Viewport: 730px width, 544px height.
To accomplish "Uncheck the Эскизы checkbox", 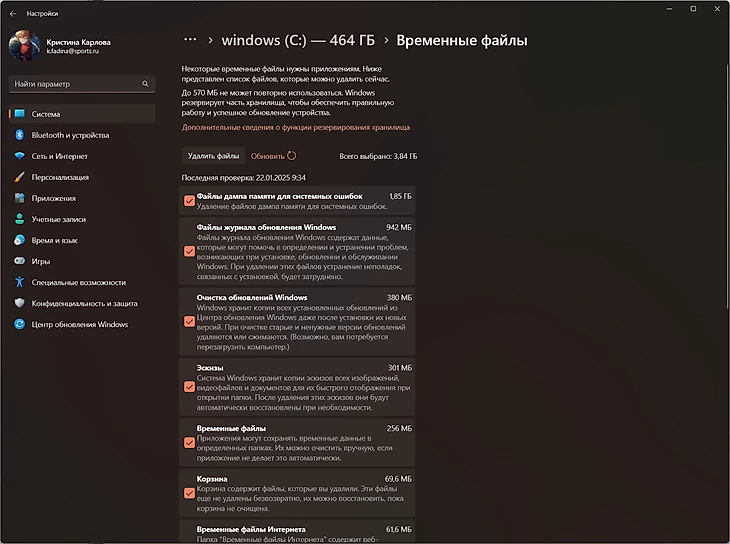I will (189, 385).
